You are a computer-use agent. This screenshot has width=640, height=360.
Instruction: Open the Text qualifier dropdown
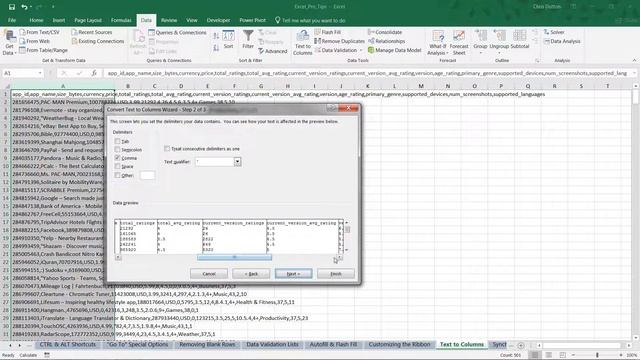click(237, 162)
